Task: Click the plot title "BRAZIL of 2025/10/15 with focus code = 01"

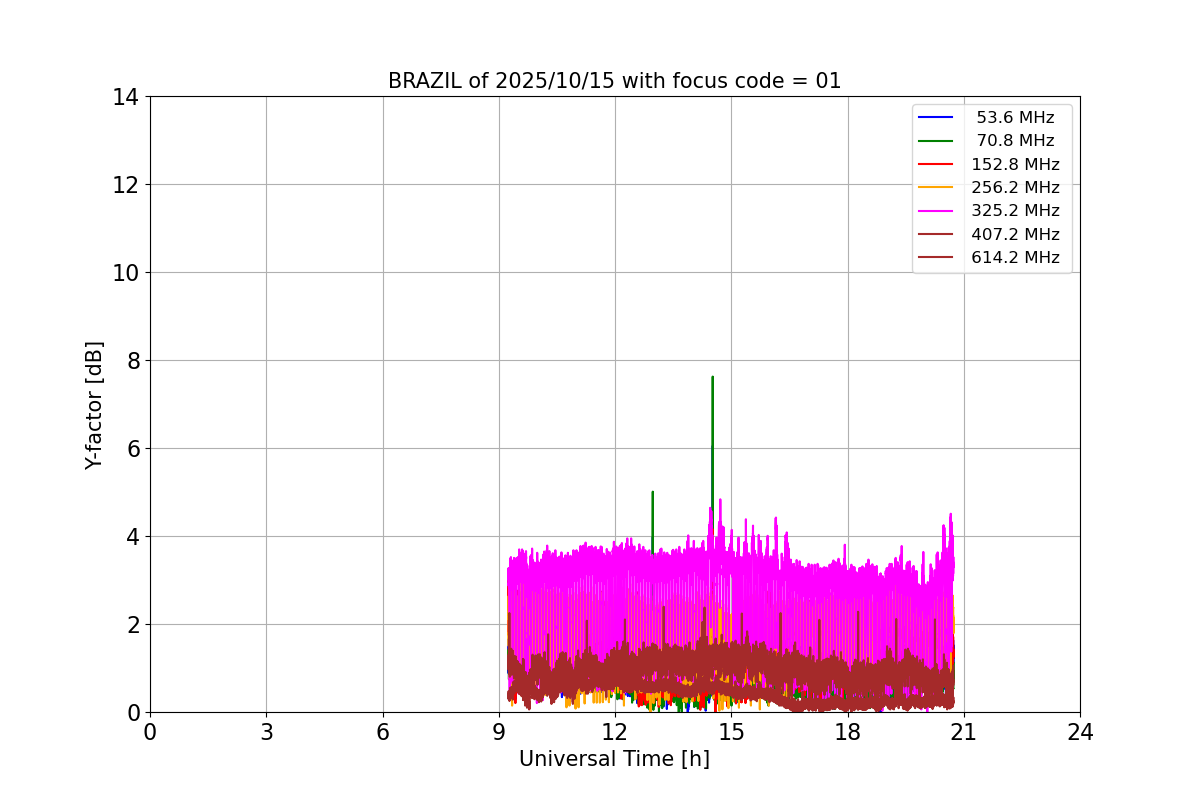Action: point(614,81)
